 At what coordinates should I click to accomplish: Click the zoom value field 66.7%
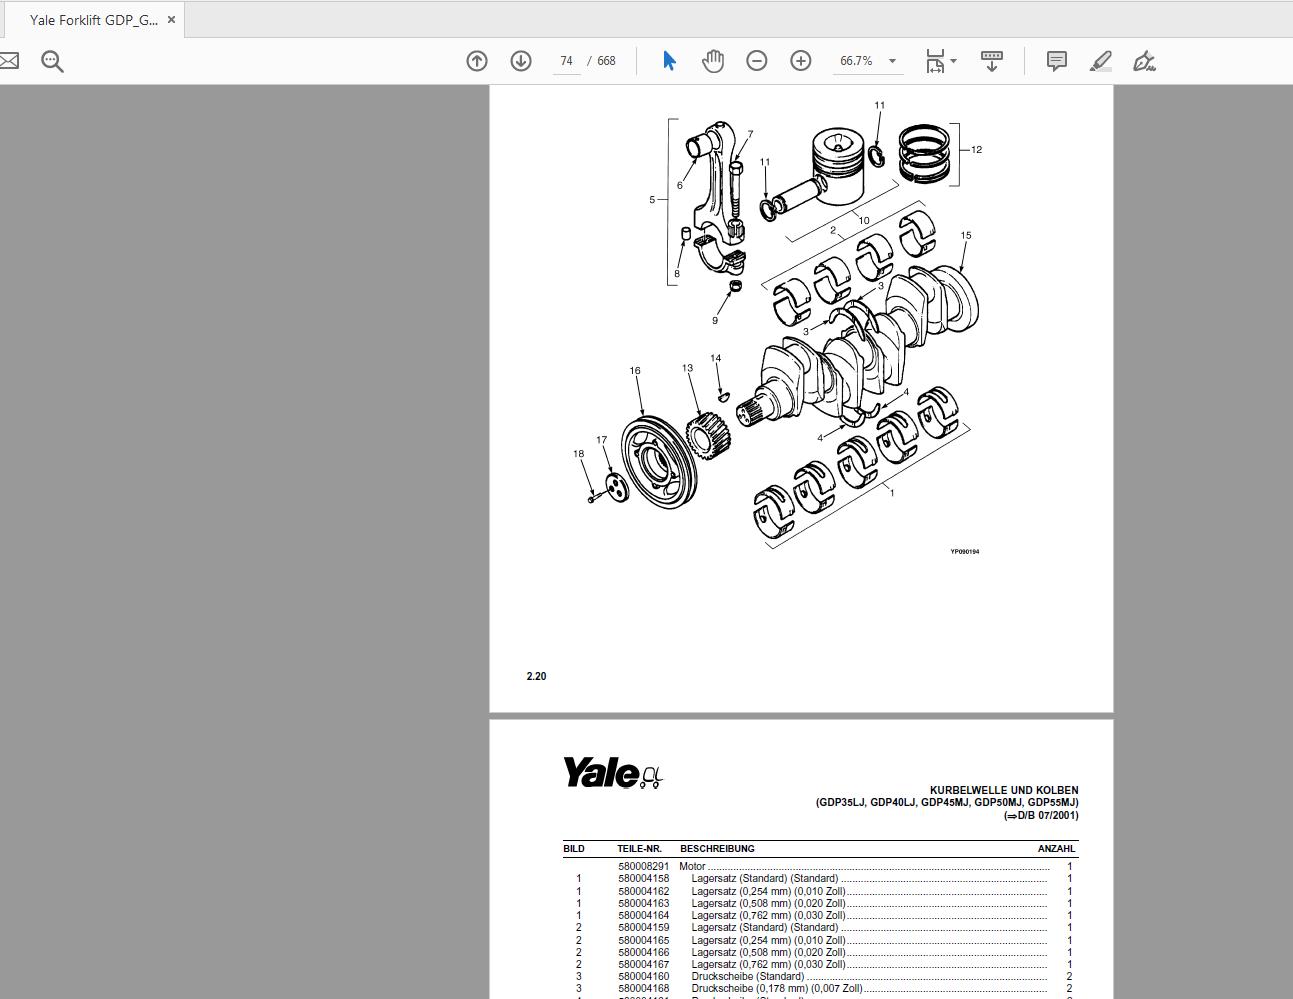(x=856, y=61)
